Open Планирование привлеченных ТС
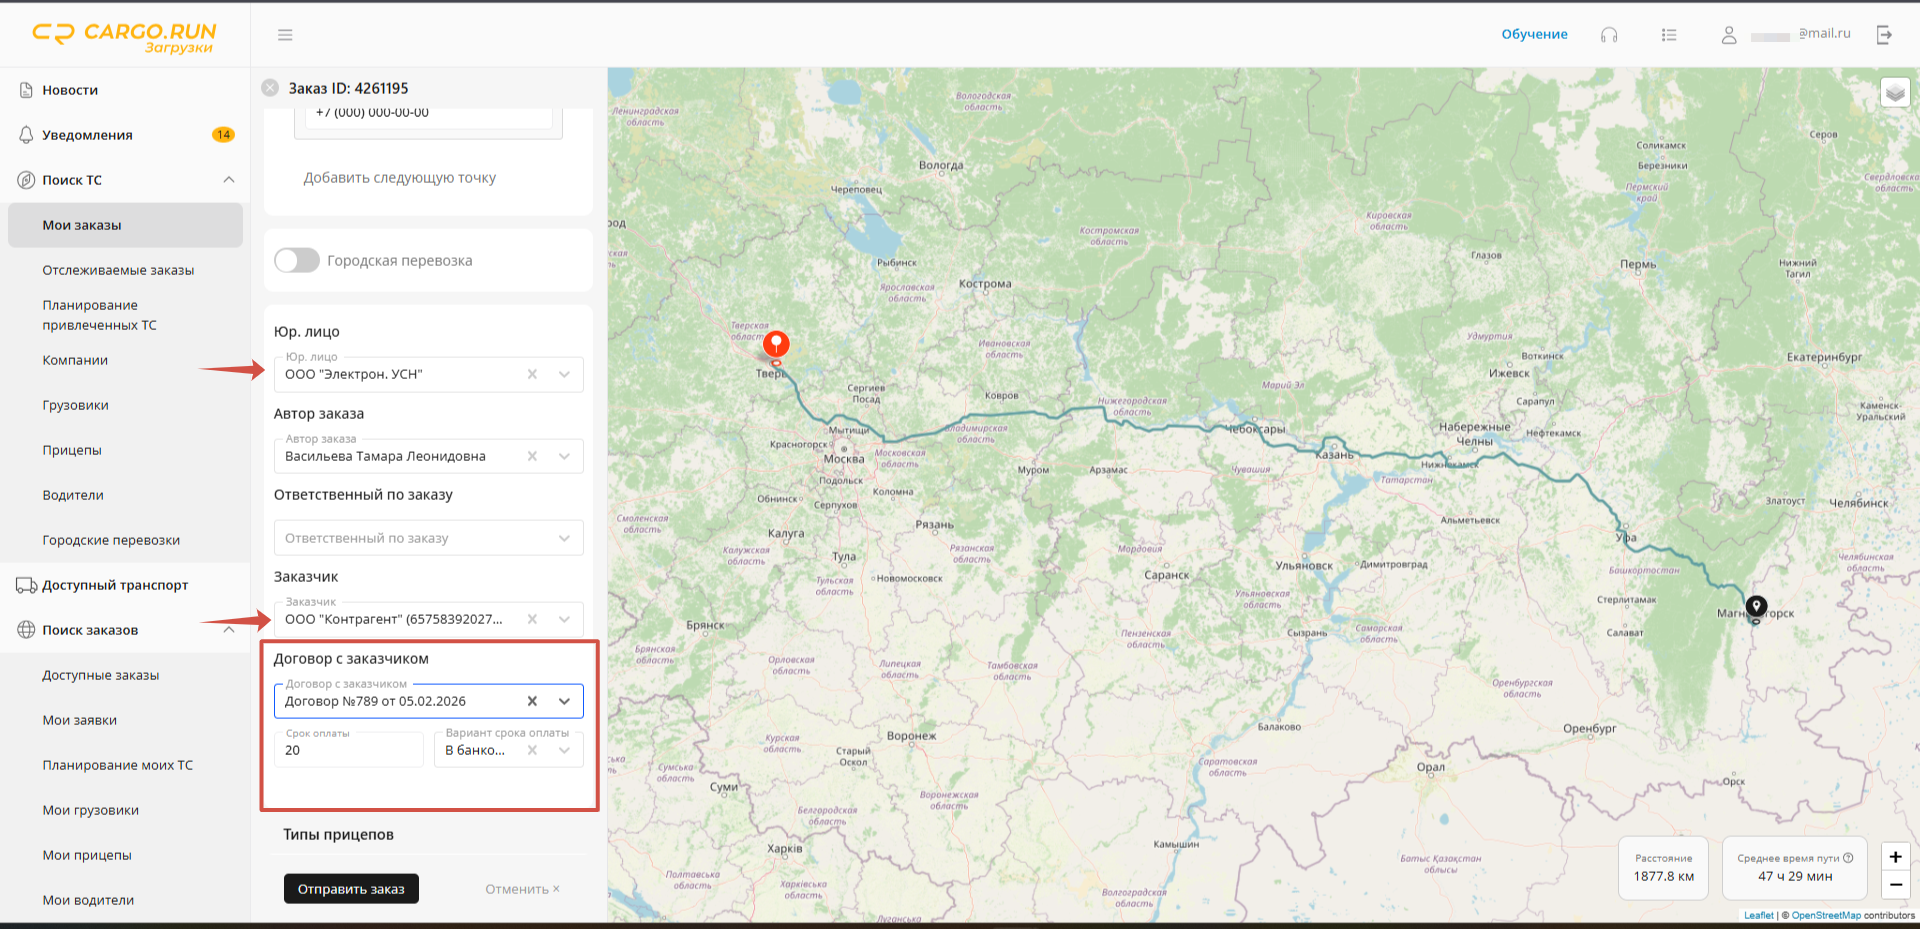1920x929 pixels. coord(99,315)
